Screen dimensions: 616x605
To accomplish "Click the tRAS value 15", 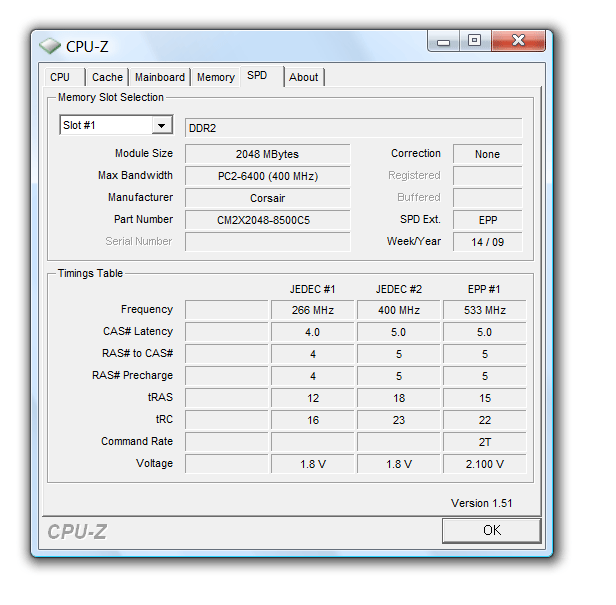I will click(485, 398).
